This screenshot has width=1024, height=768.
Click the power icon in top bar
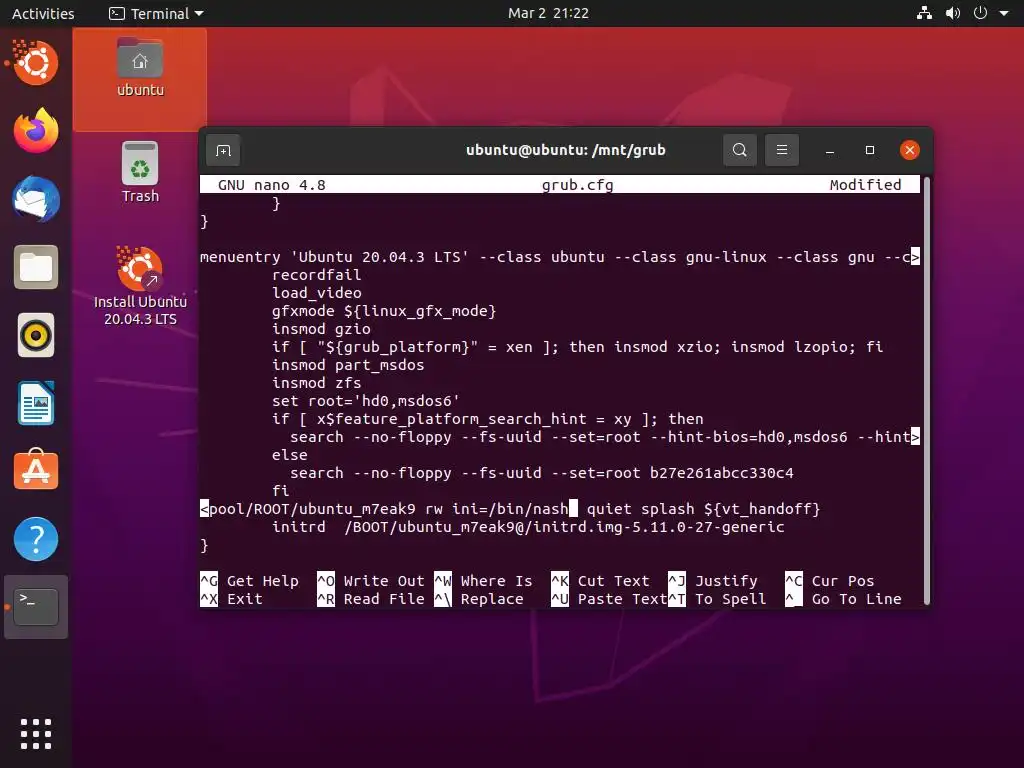pos(980,13)
